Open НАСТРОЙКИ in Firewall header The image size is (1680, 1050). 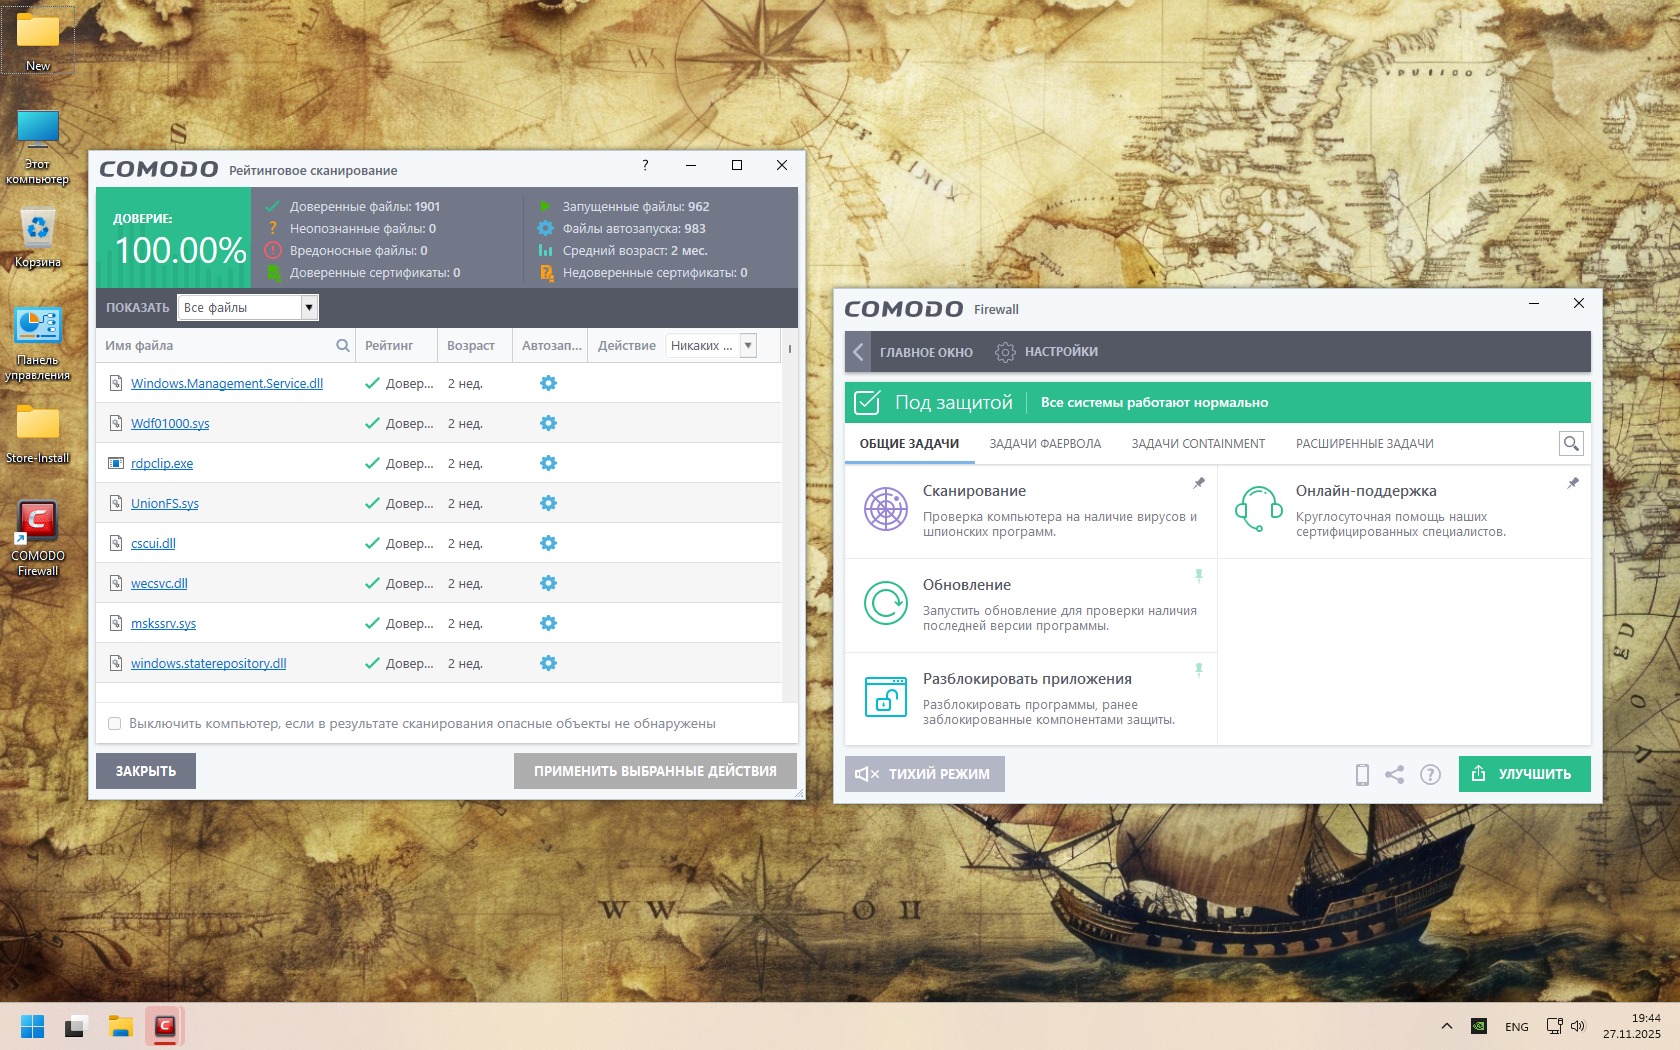pos(1061,352)
